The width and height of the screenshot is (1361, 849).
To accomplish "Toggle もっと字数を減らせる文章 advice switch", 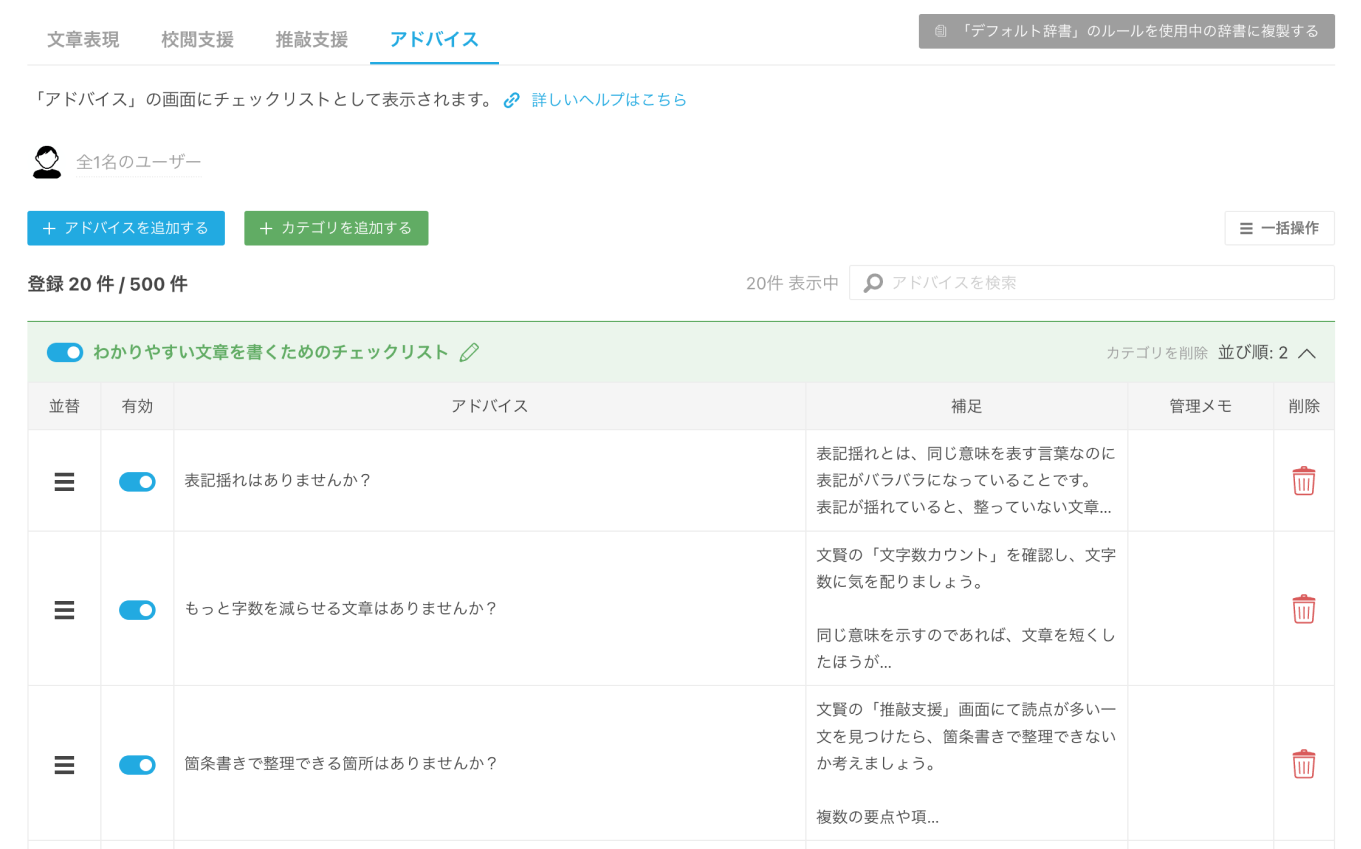I will tap(137, 610).
